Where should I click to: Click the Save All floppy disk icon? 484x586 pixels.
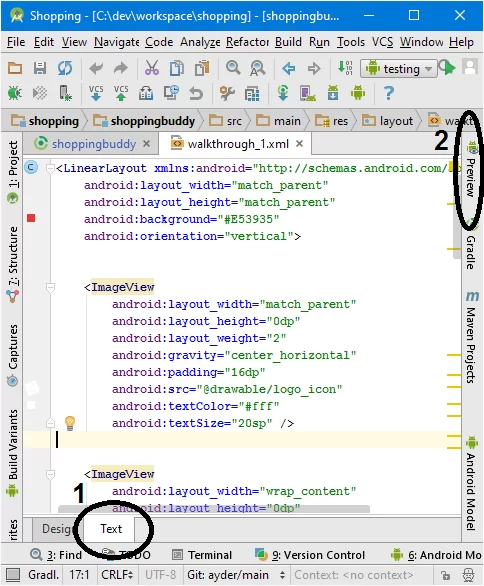(x=40, y=68)
